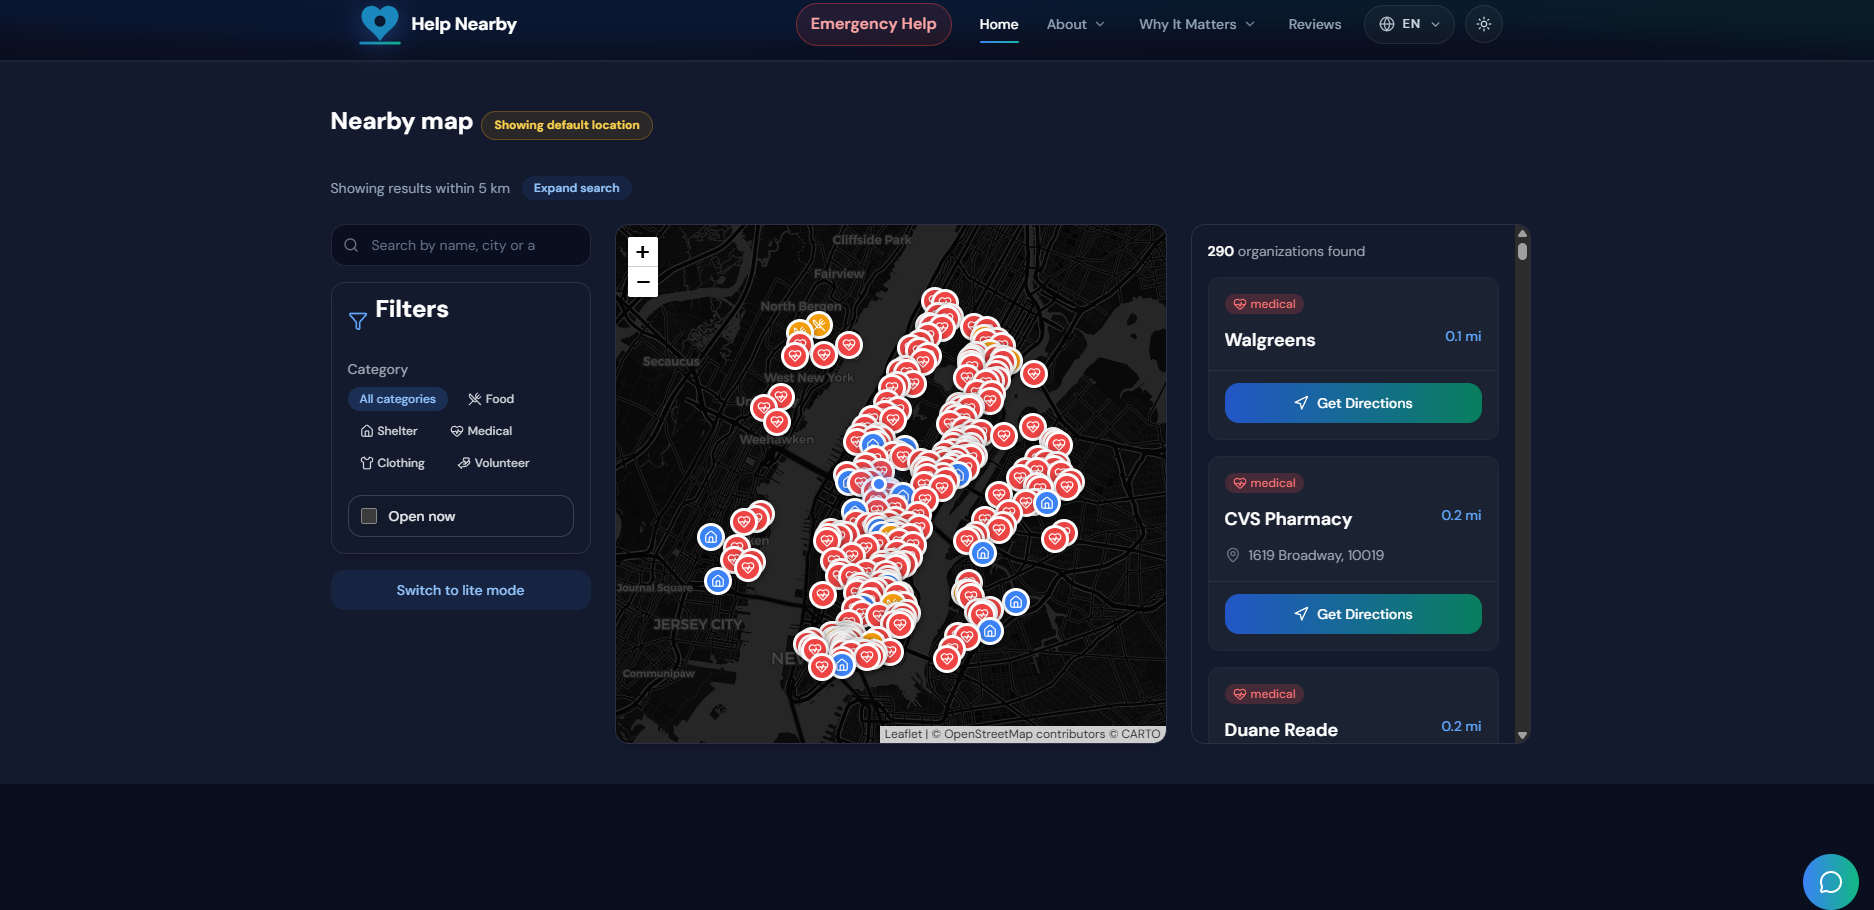Image resolution: width=1874 pixels, height=910 pixels.
Task: Click the Filters funnel icon
Action: click(x=357, y=321)
